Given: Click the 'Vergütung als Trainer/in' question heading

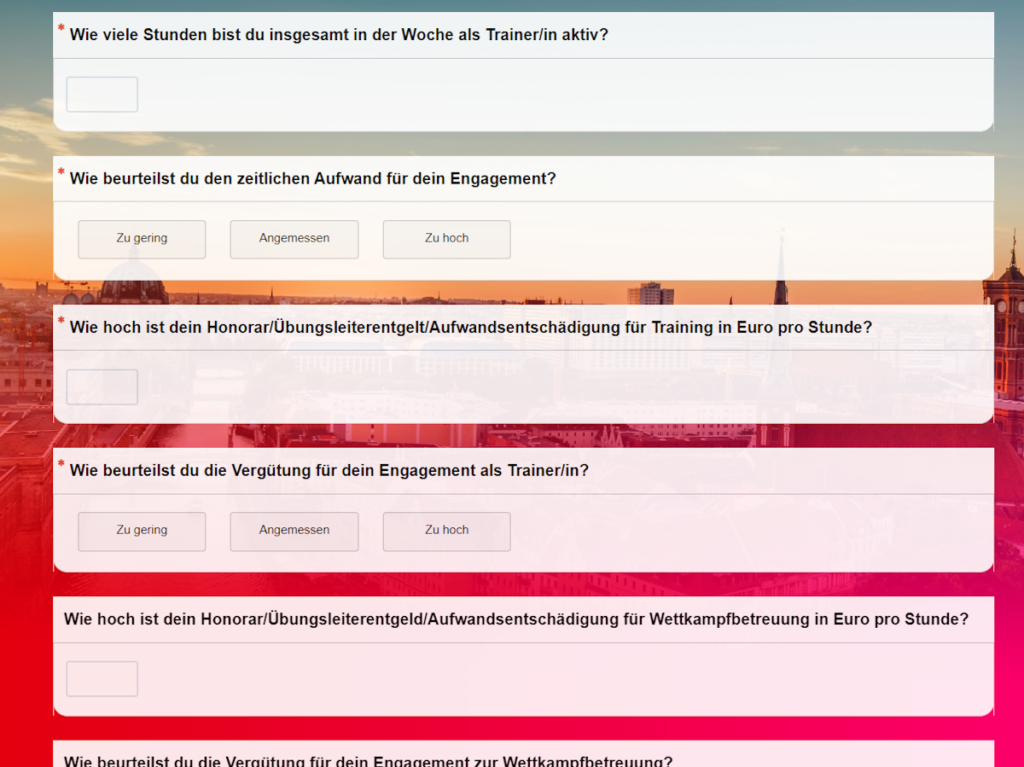Looking at the screenshot, I should 329,471.
